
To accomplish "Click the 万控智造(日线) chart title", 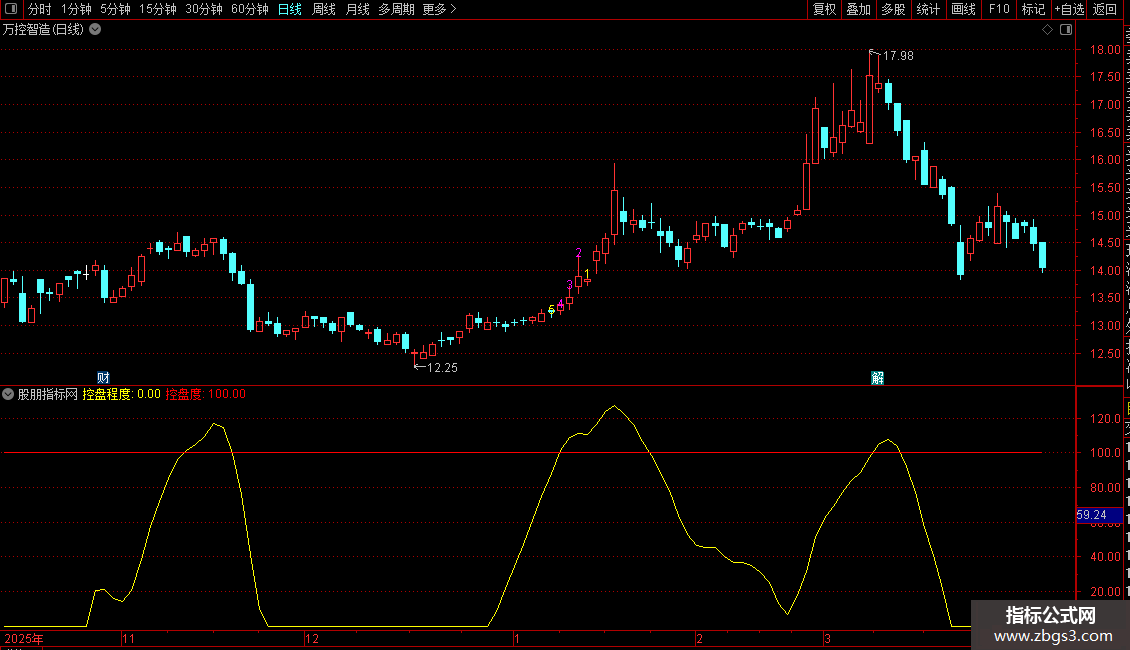I will click(x=43, y=30).
